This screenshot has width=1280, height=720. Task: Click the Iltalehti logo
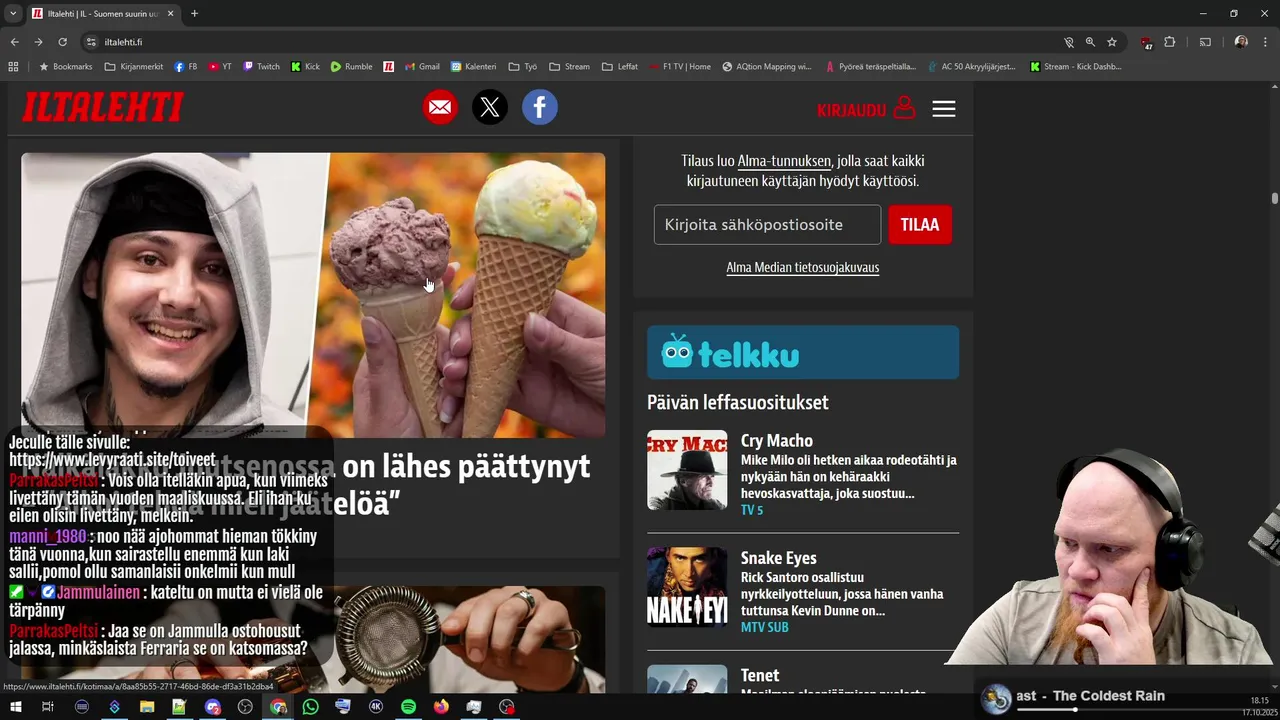pos(103,107)
